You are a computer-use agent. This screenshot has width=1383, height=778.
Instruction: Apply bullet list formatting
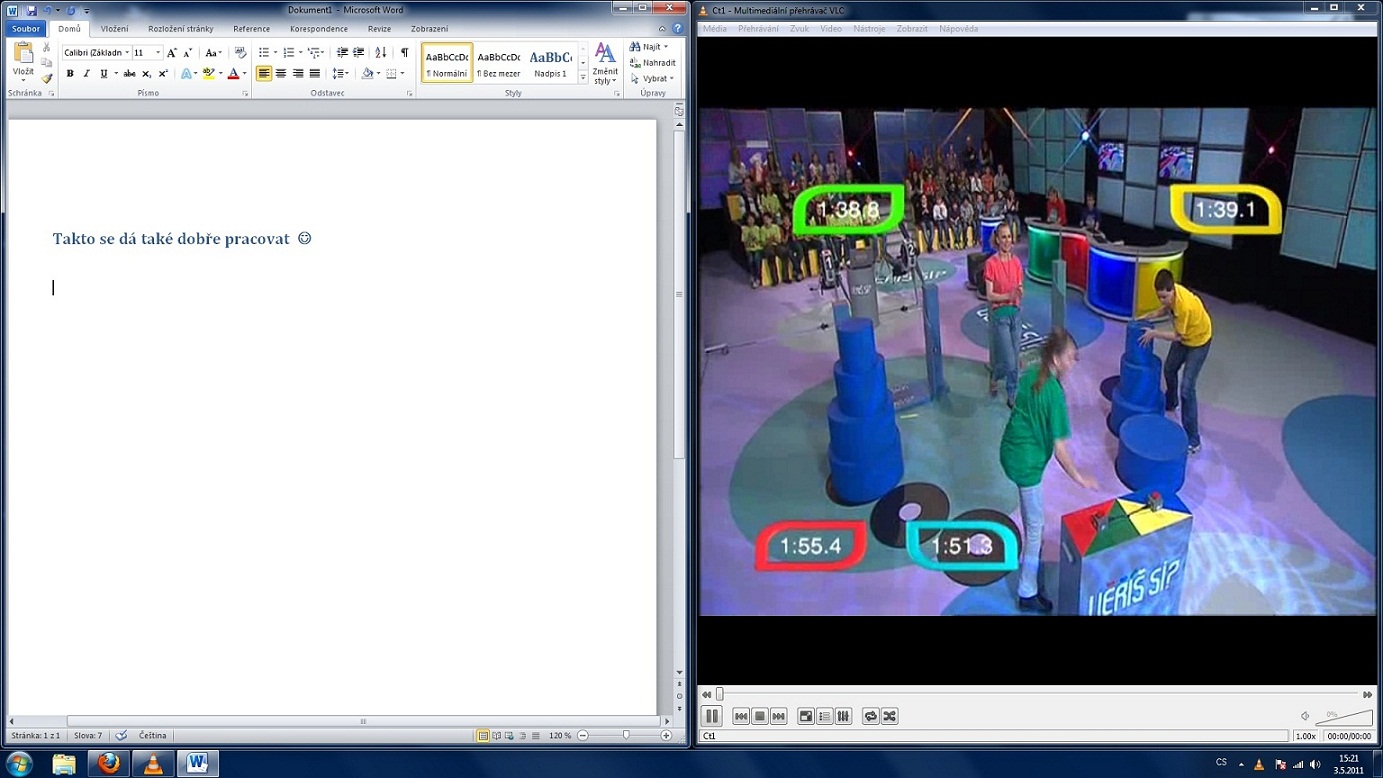pos(264,53)
